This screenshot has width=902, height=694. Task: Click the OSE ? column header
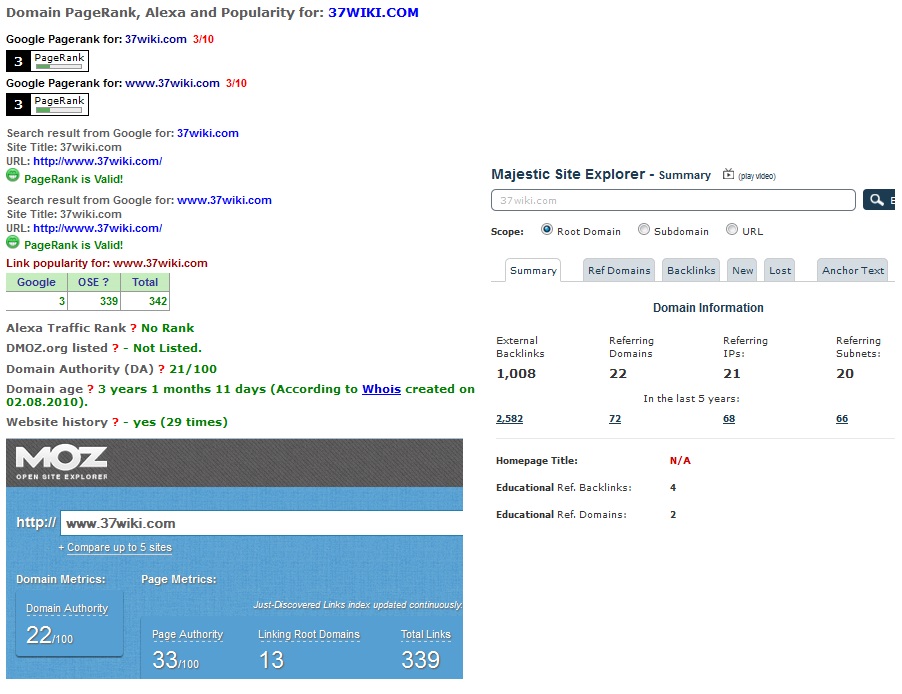[x=94, y=282]
